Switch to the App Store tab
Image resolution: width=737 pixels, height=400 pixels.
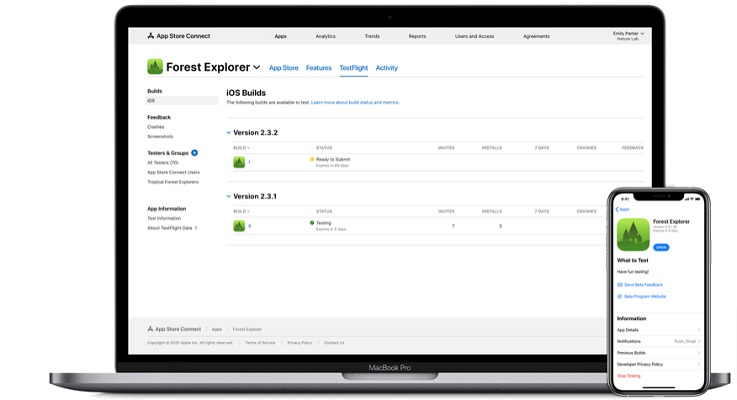pos(283,68)
